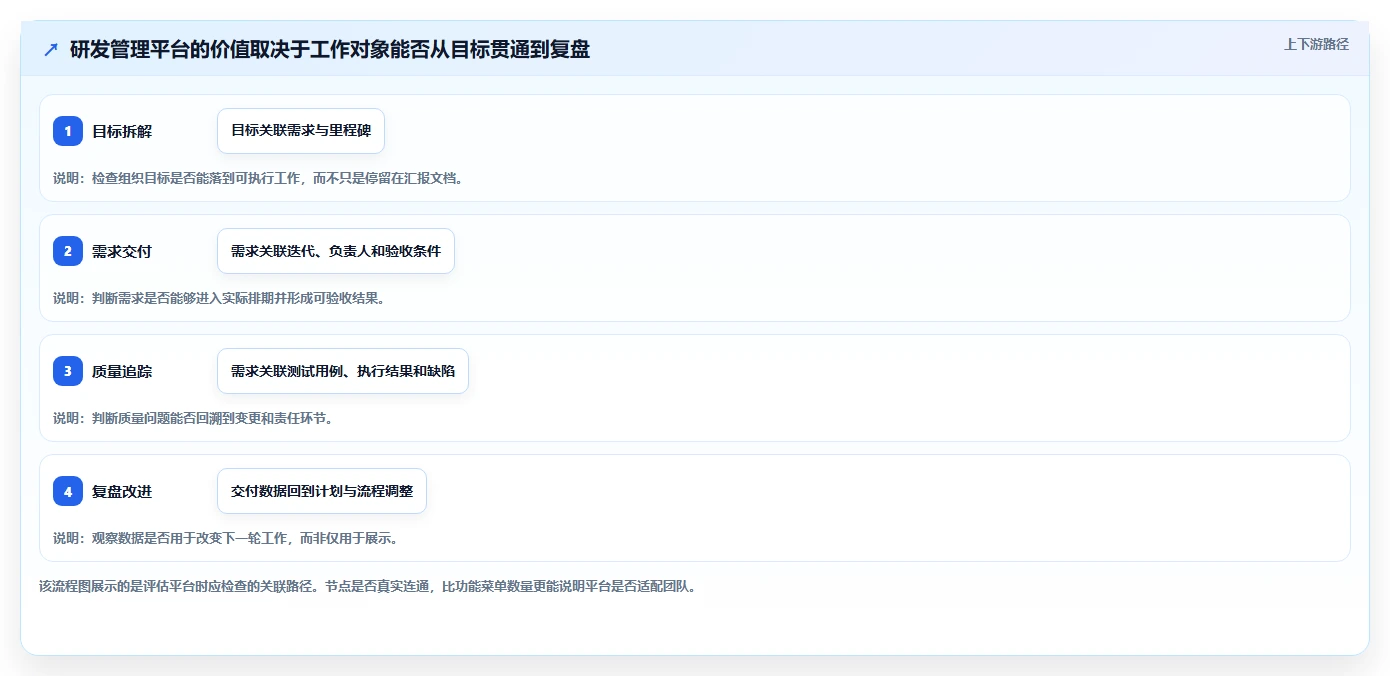Open the 目标关联需求与里程碑 chip
This screenshot has width=1390, height=676.
tap(301, 131)
